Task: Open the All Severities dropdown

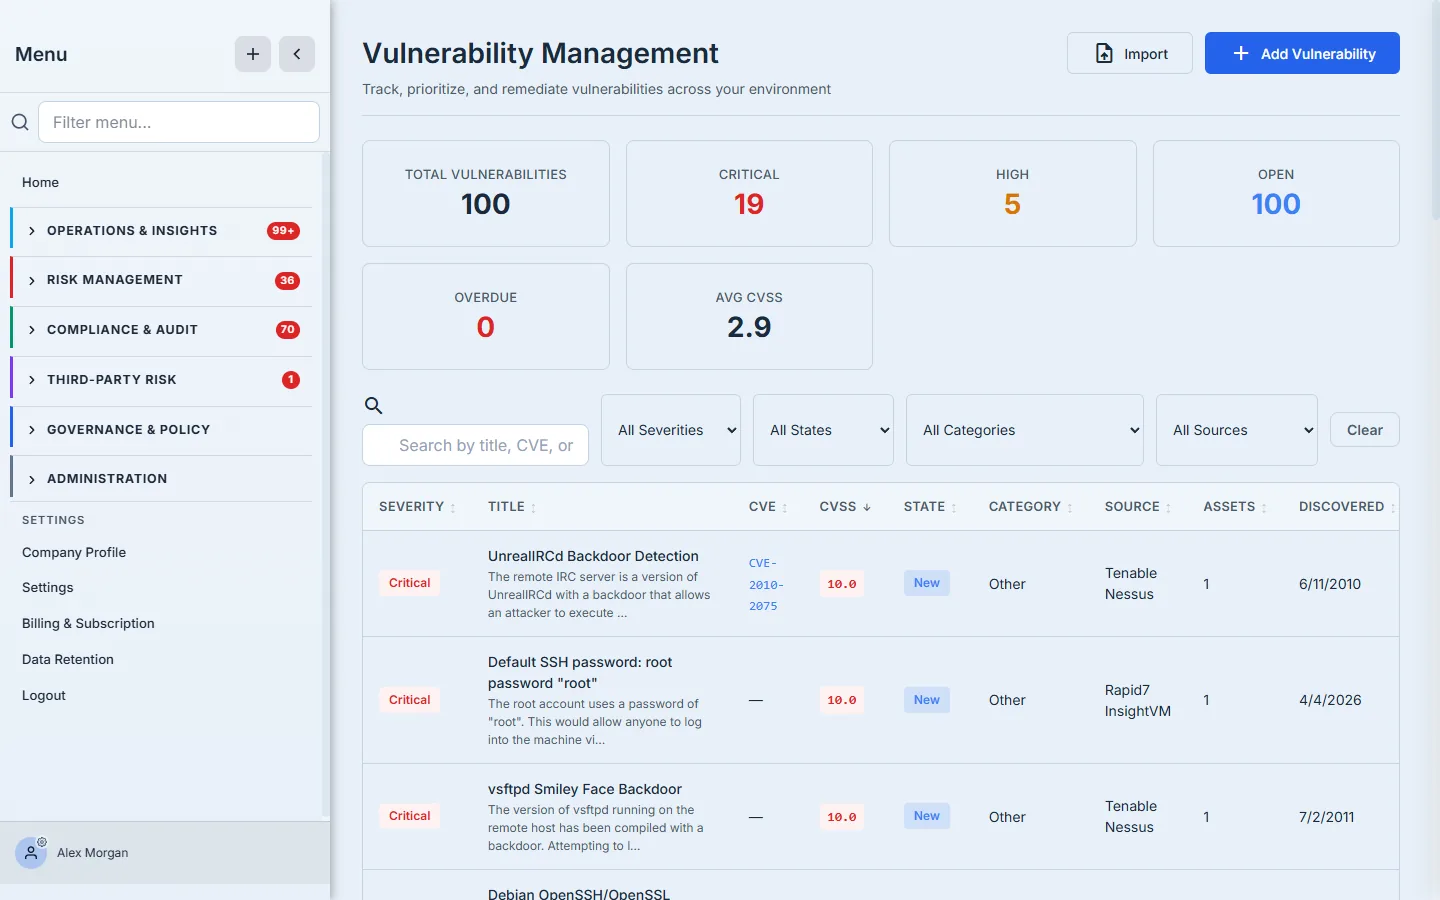Action: click(x=671, y=430)
